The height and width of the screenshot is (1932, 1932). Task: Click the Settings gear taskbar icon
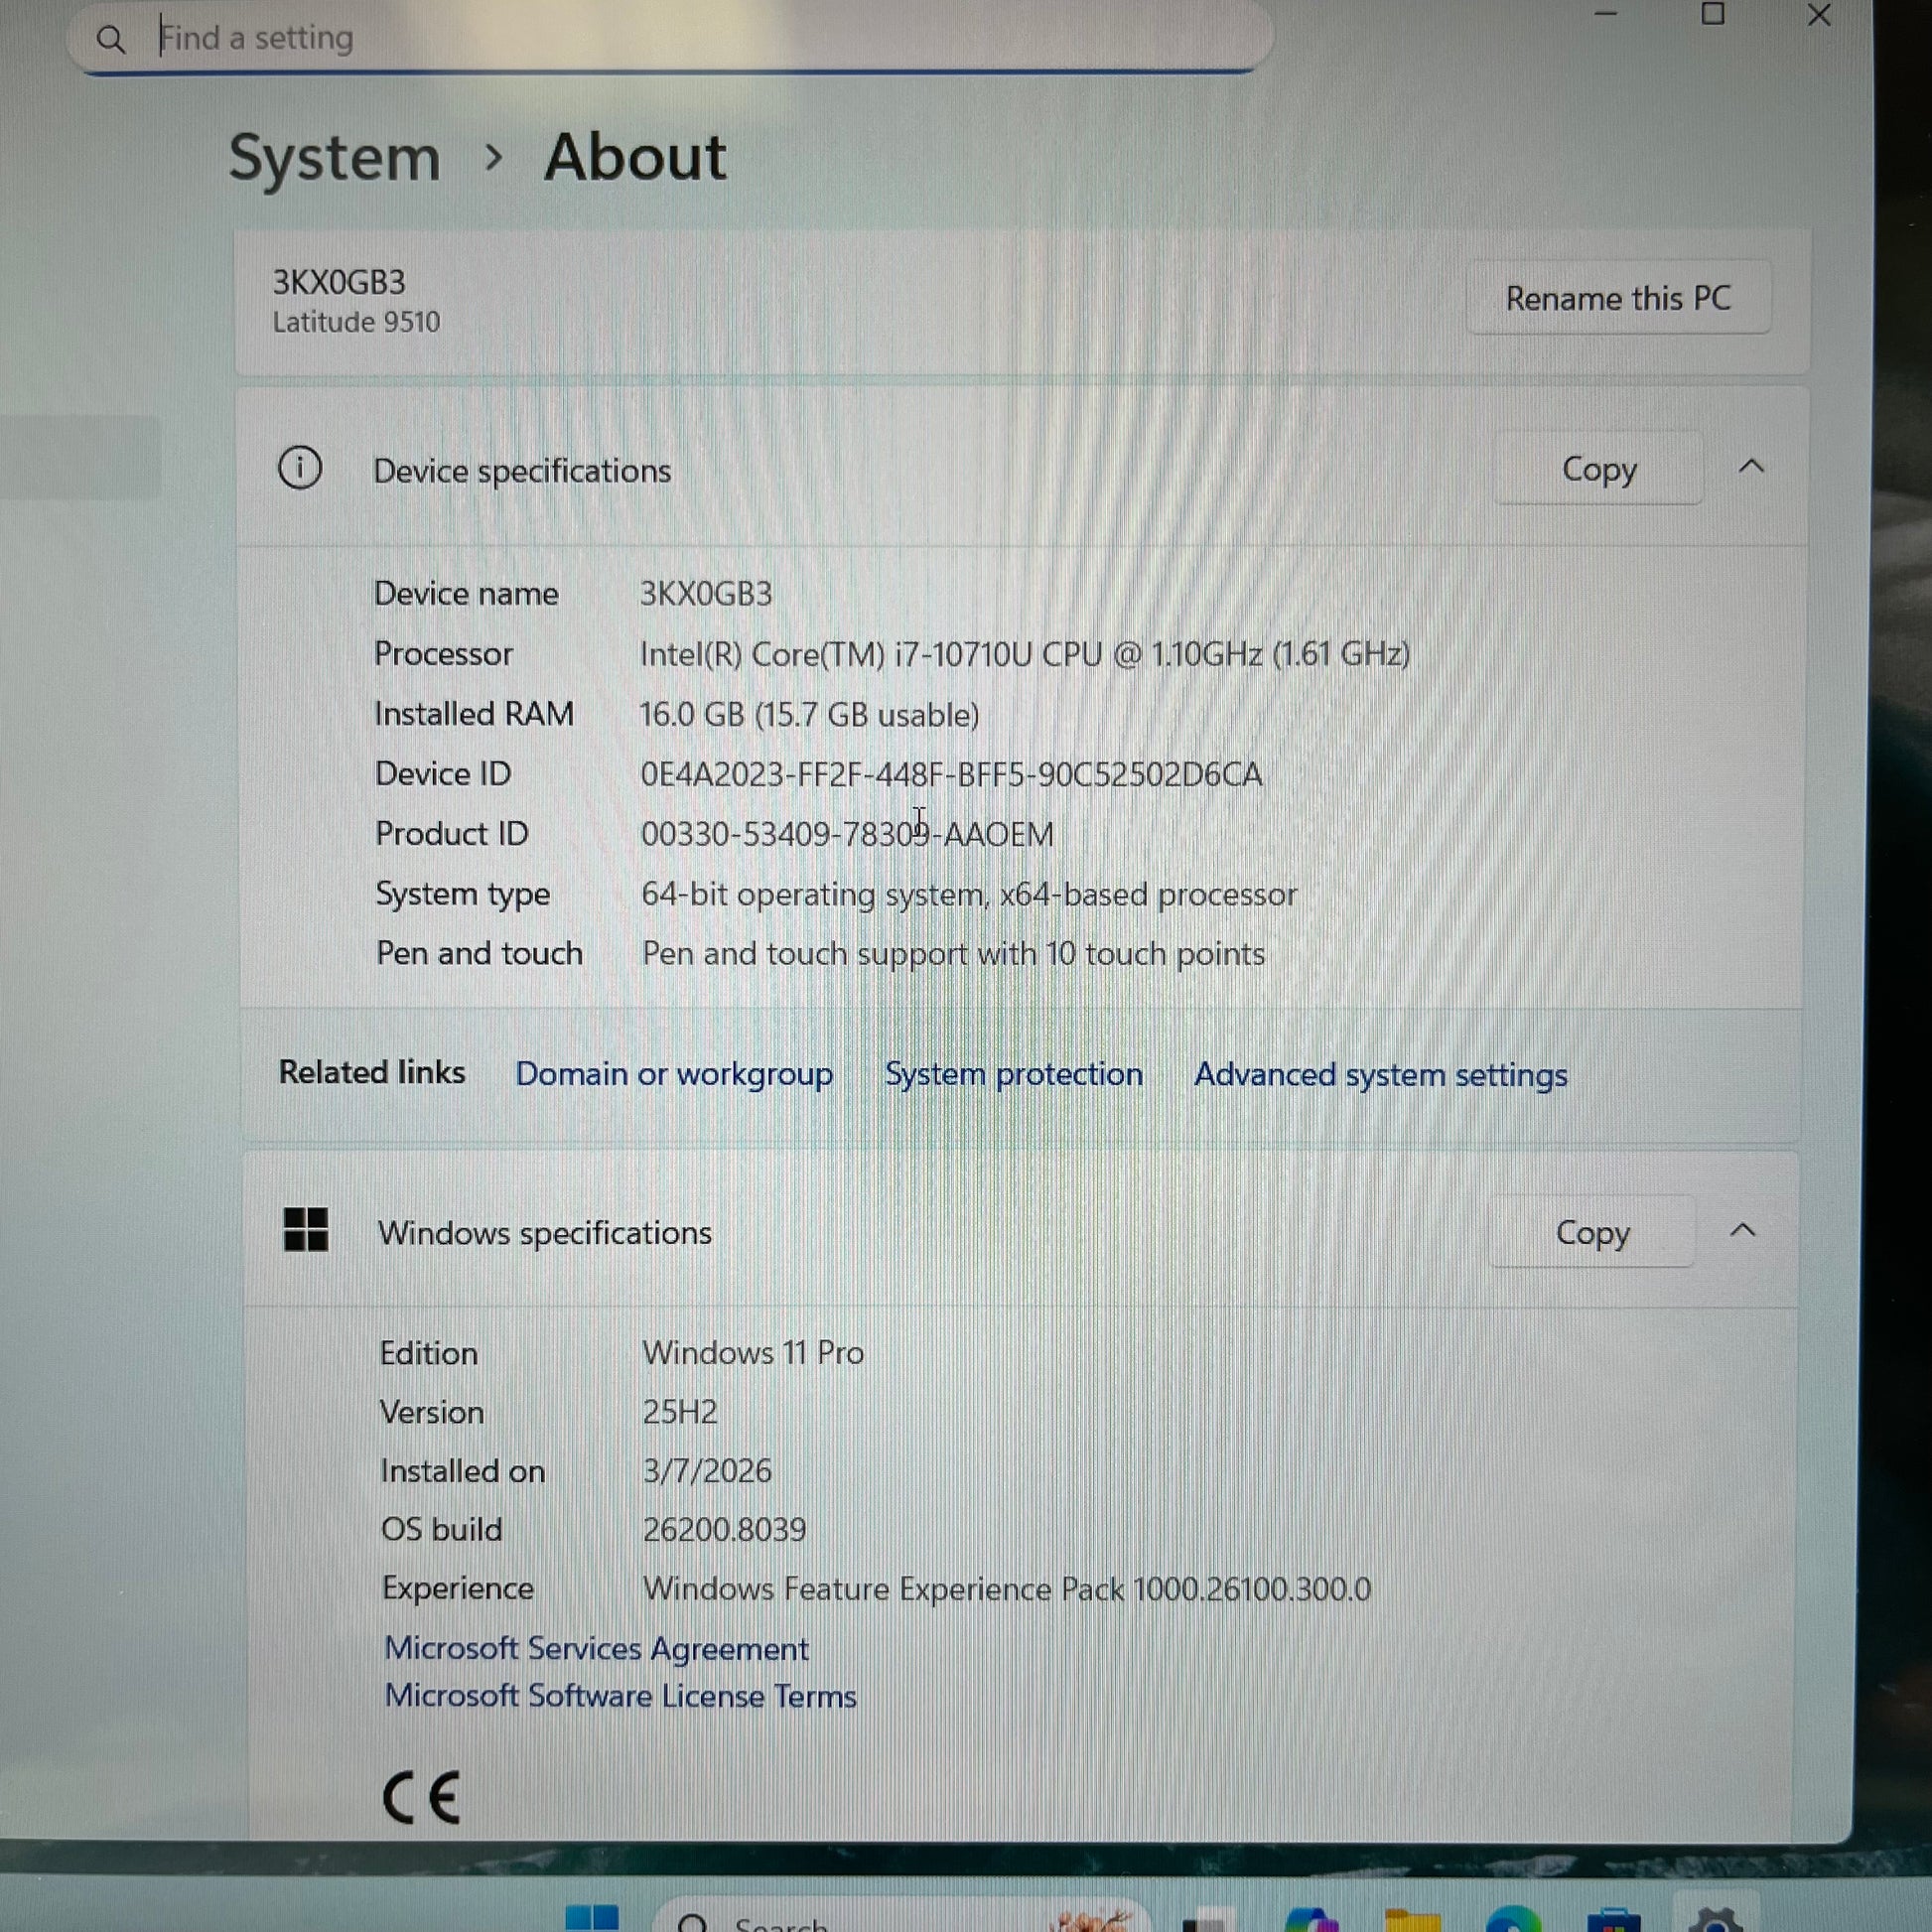pyautogui.click(x=1714, y=1921)
